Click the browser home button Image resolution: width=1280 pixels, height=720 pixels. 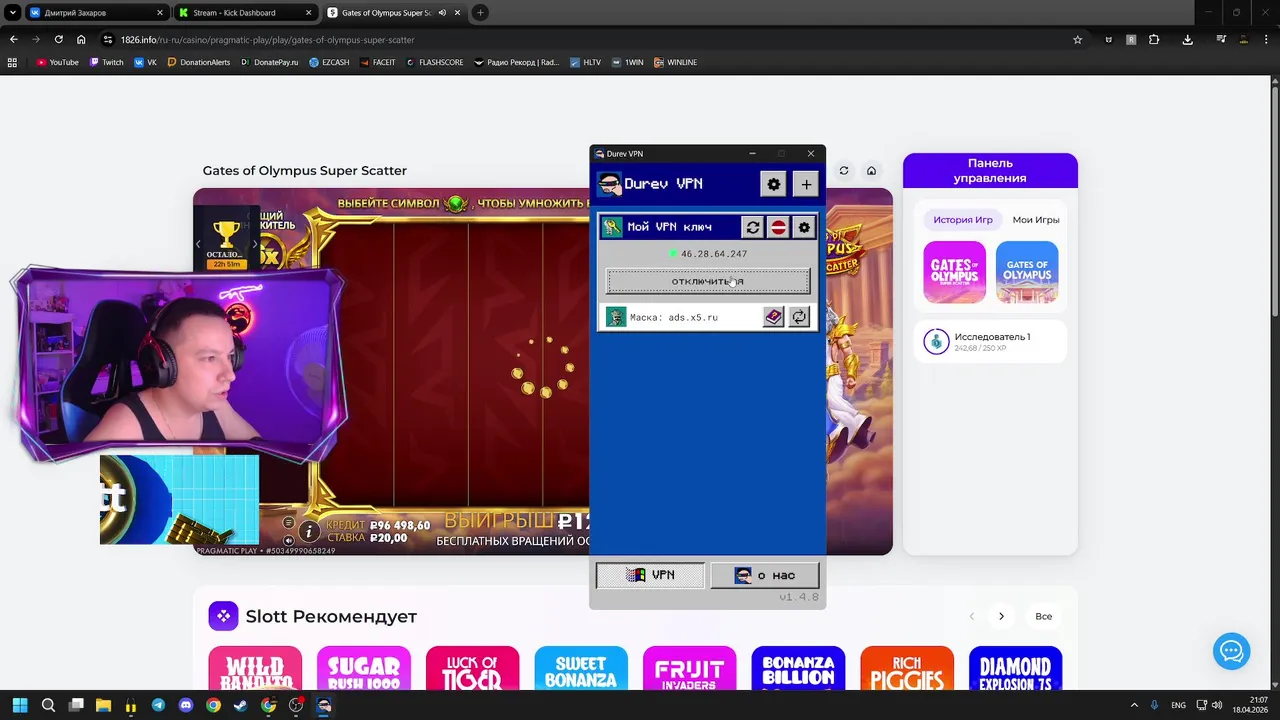81,40
